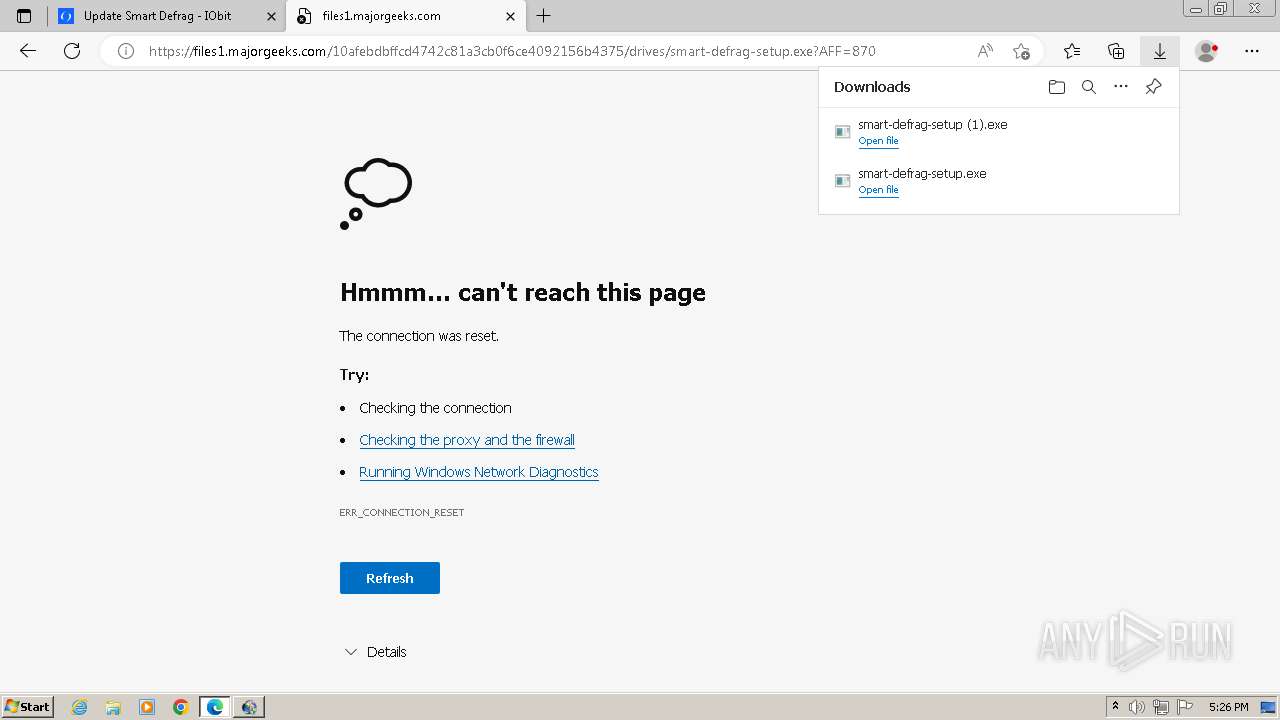This screenshot has width=1280, height=720.
Task: Toggle the Downloads toolbar button
Action: (1160, 51)
